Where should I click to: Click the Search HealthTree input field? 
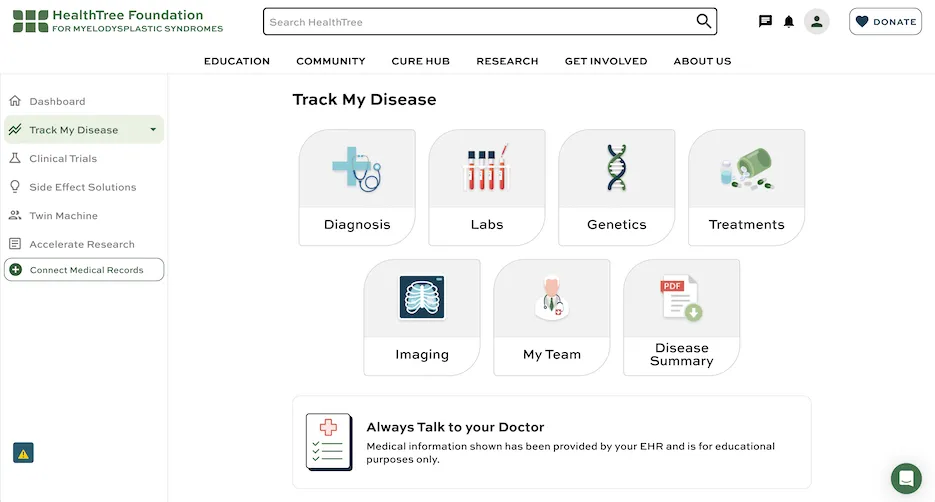point(478,22)
